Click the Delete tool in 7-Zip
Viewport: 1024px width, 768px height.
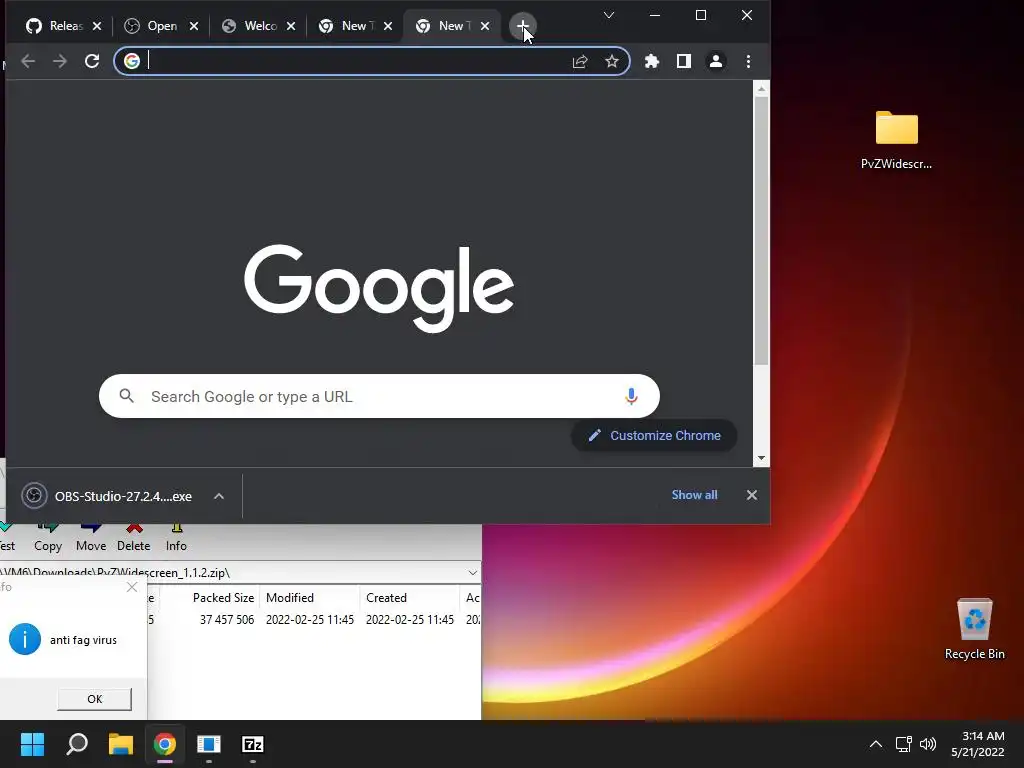[133, 537]
